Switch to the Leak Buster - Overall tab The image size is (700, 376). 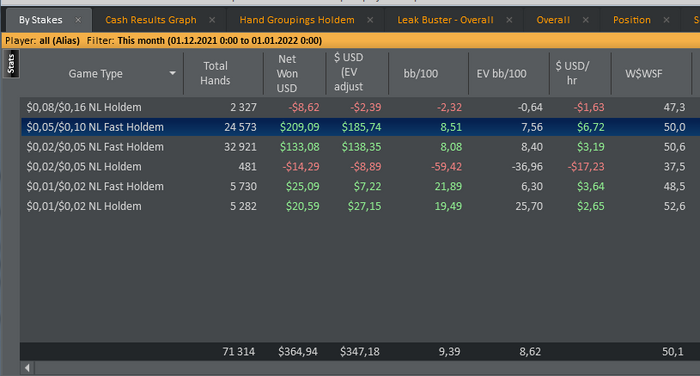click(445, 20)
